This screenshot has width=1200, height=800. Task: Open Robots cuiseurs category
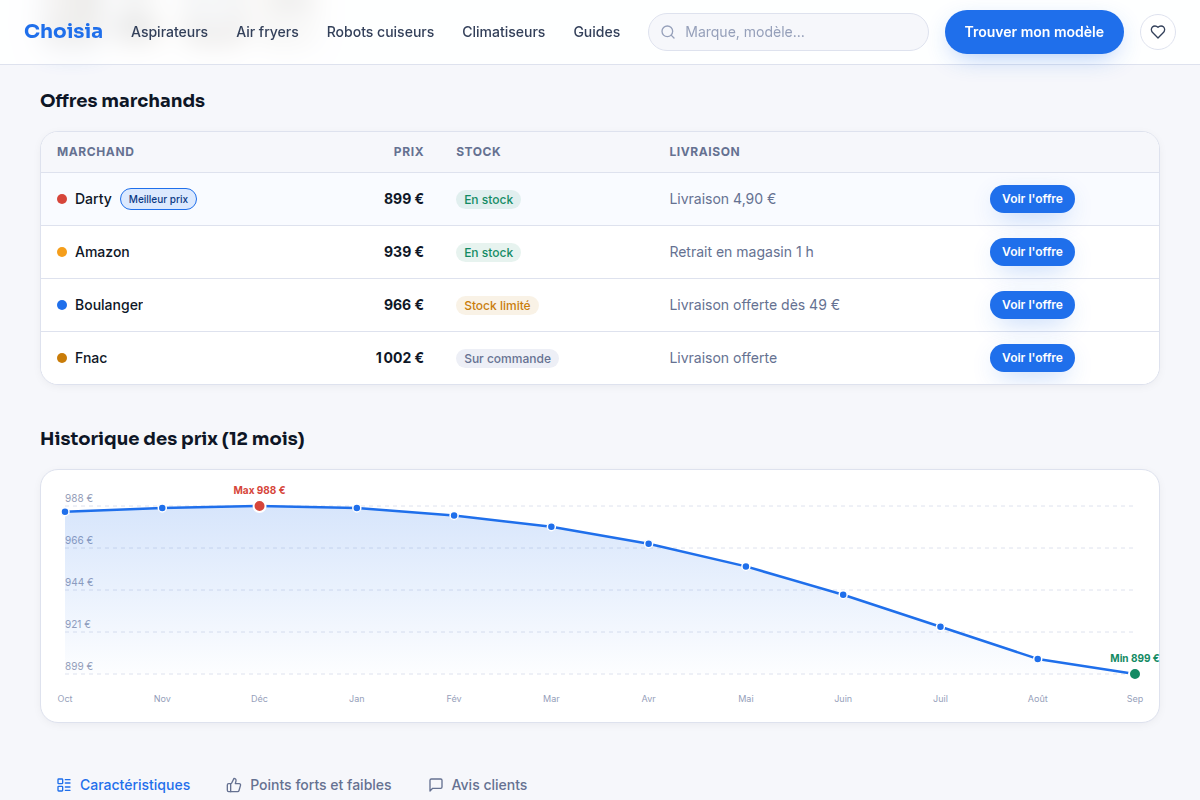tap(380, 32)
